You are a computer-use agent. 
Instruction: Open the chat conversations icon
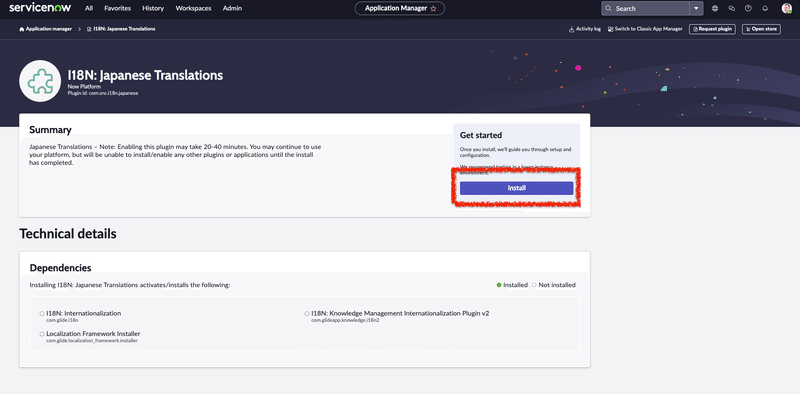pyautogui.click(x=732, y=8)
